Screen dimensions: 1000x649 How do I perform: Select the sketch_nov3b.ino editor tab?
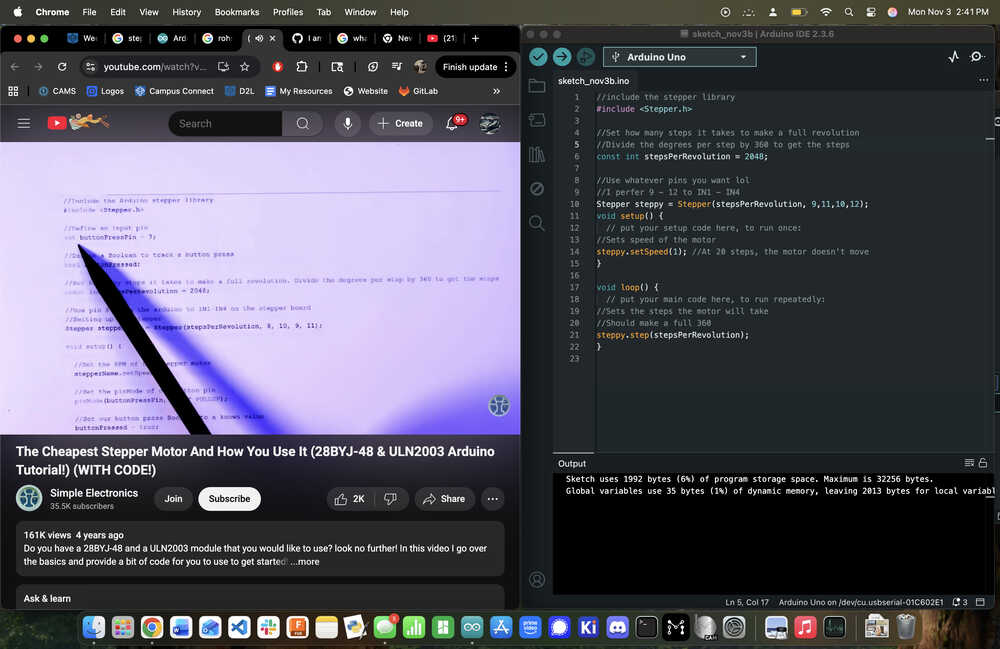pos(593,80)
